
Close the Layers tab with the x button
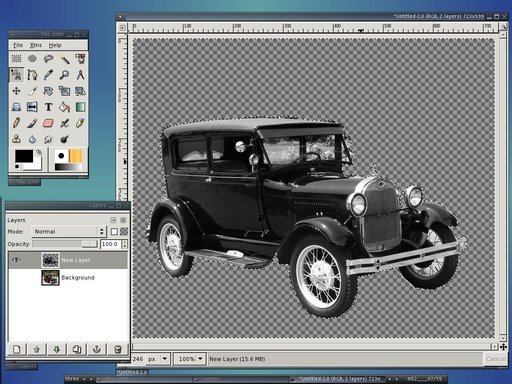click(123, 220)
